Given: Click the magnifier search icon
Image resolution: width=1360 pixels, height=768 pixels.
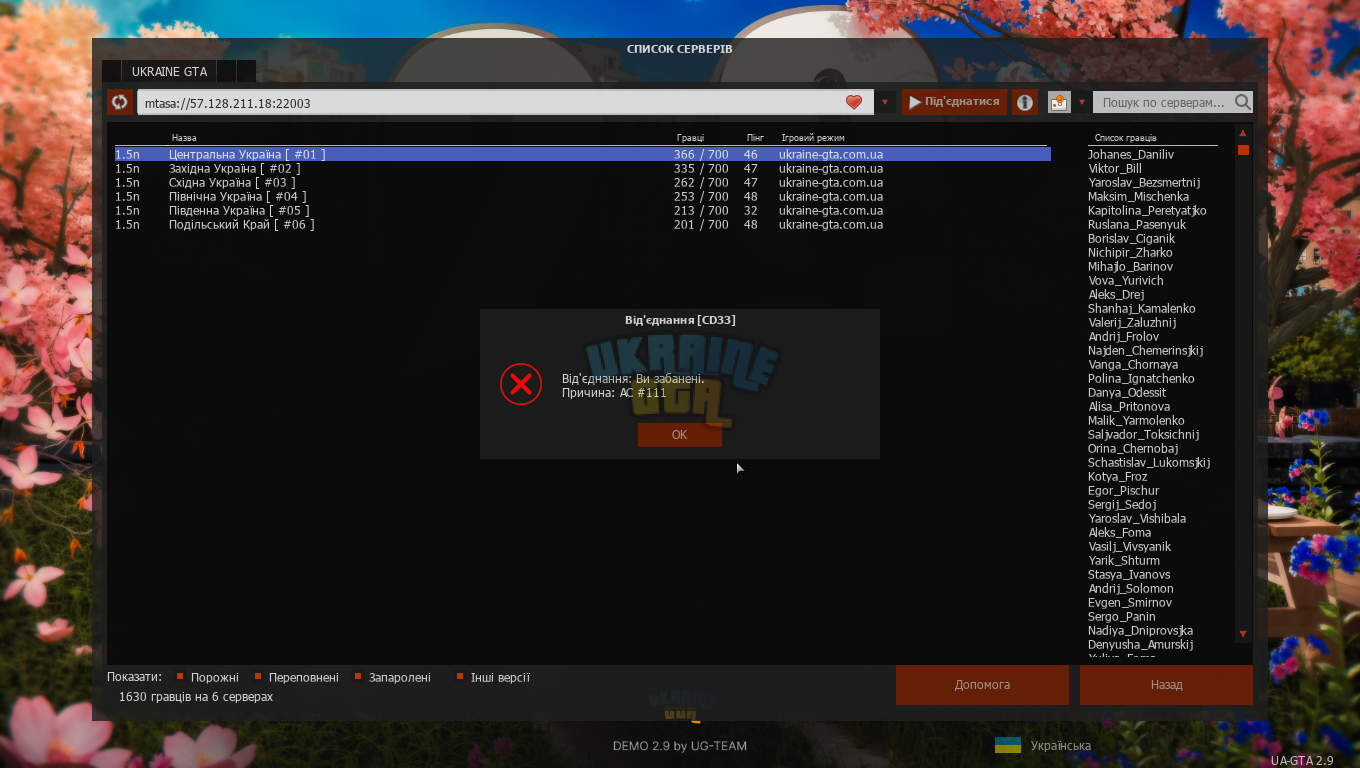Looking at the screenshot, I should [x=1242, y=102].
